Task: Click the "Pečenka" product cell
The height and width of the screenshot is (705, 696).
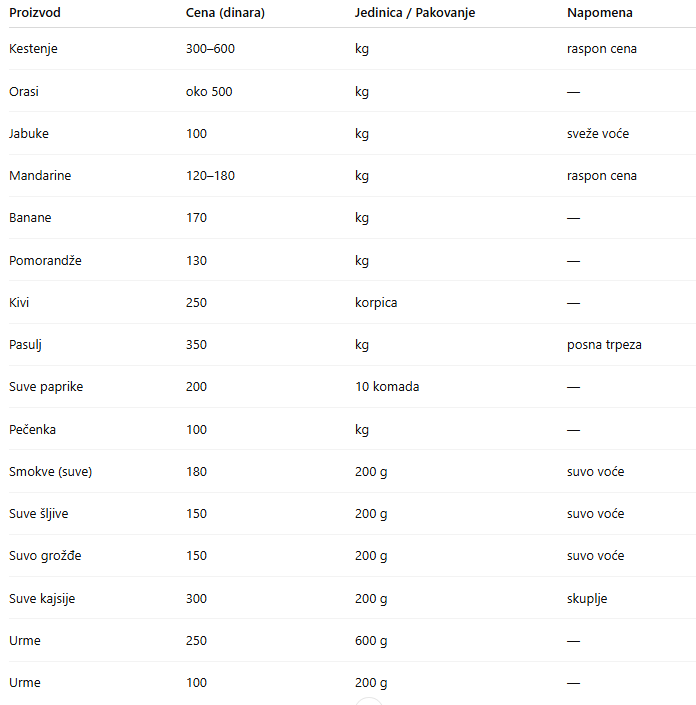Action: 32,430
